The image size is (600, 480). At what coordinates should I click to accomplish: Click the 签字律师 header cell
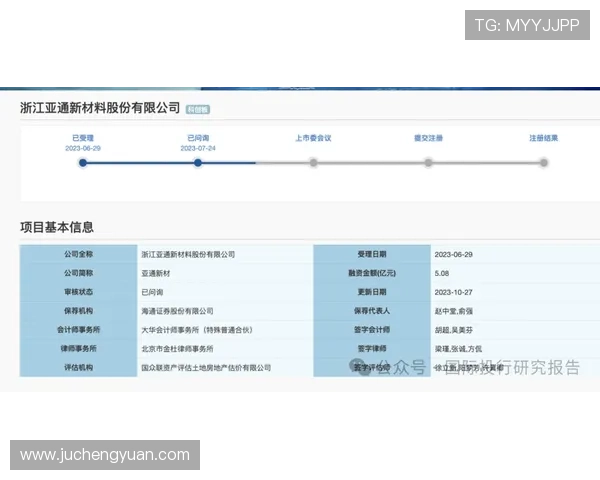coord(372,348)
